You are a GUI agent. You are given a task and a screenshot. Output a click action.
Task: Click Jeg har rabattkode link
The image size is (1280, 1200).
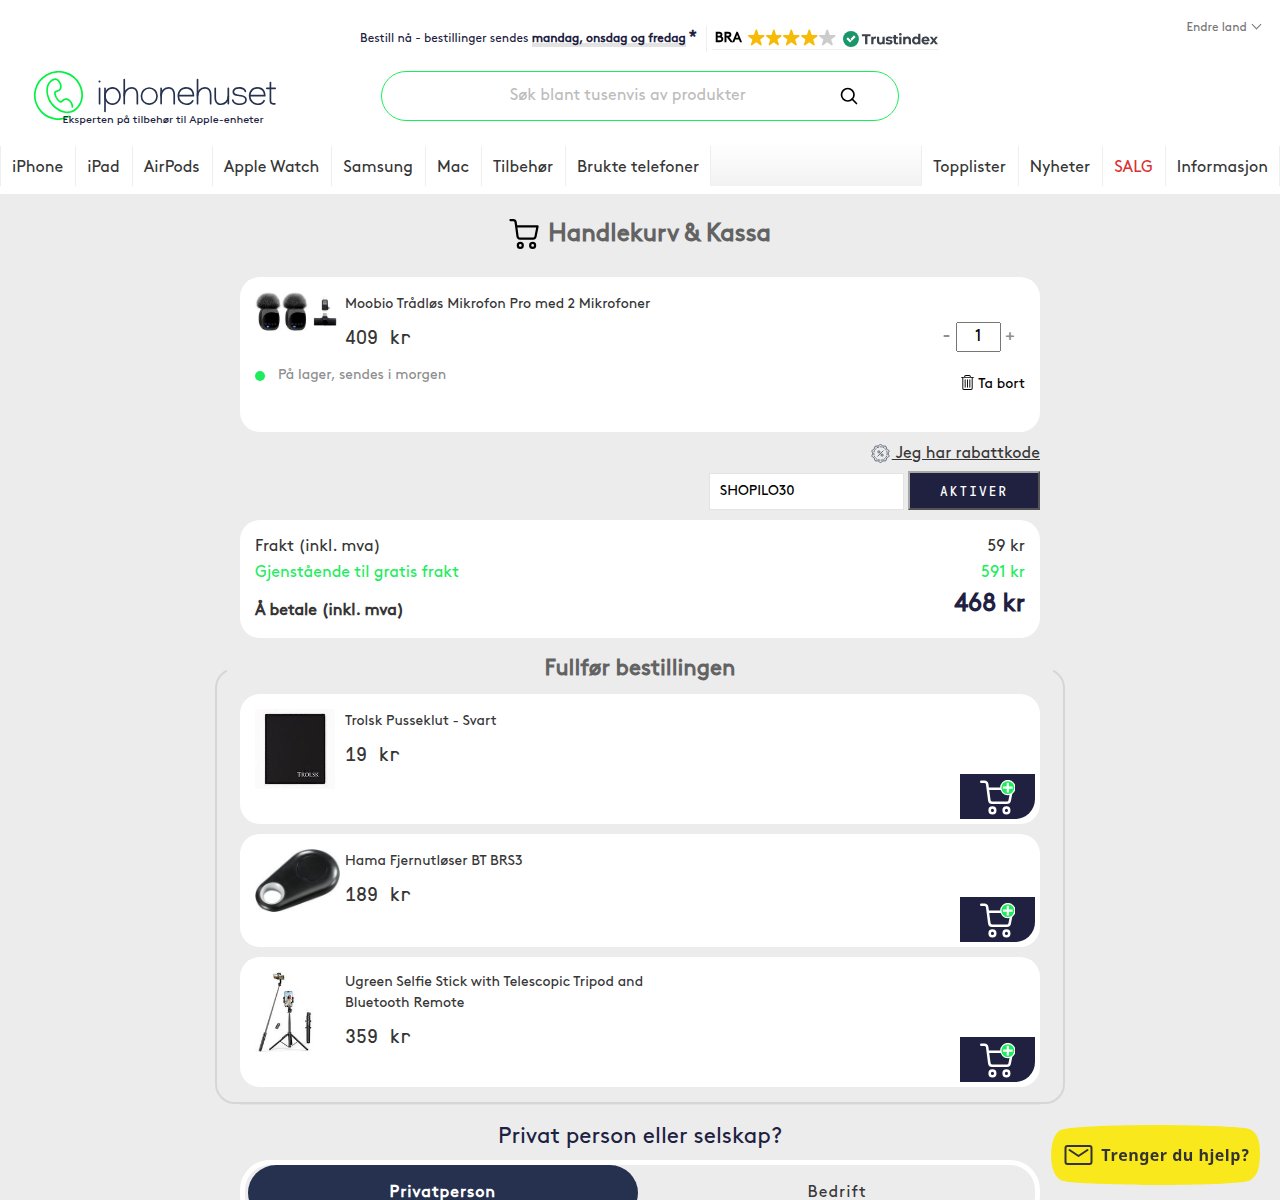966,453
